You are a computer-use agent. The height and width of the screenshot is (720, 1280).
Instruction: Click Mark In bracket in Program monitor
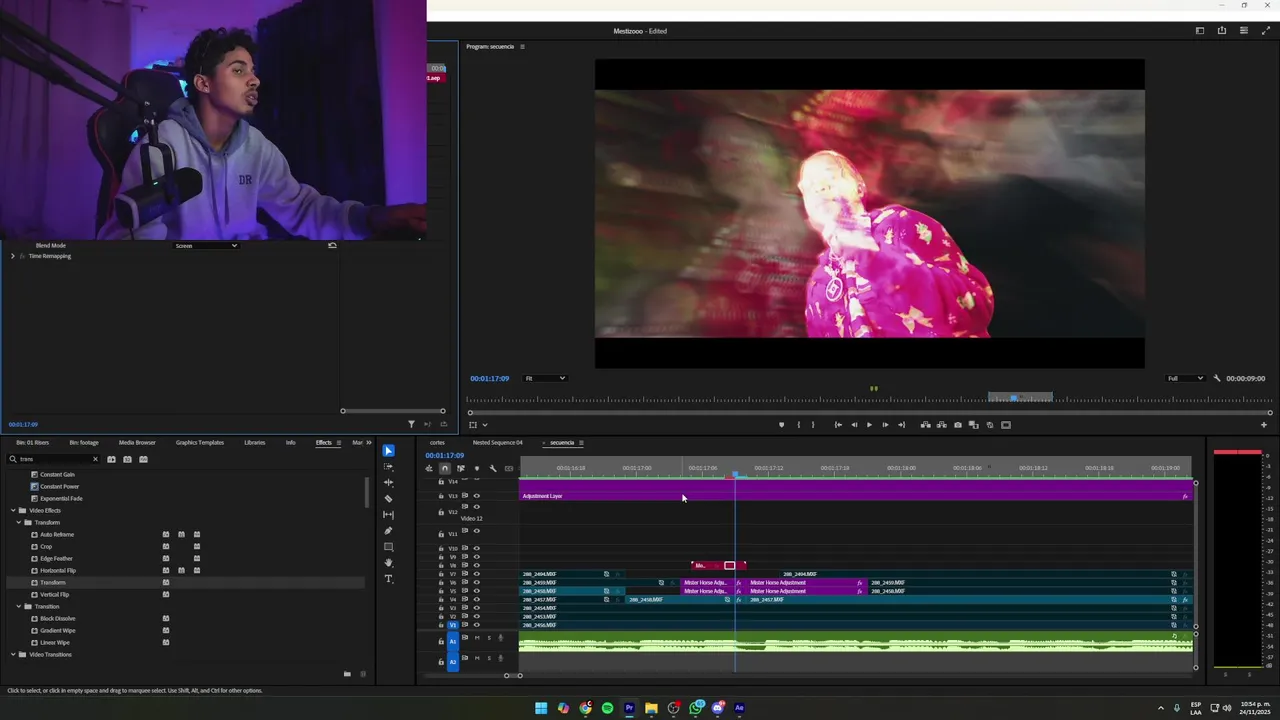[x=798, y=425]
